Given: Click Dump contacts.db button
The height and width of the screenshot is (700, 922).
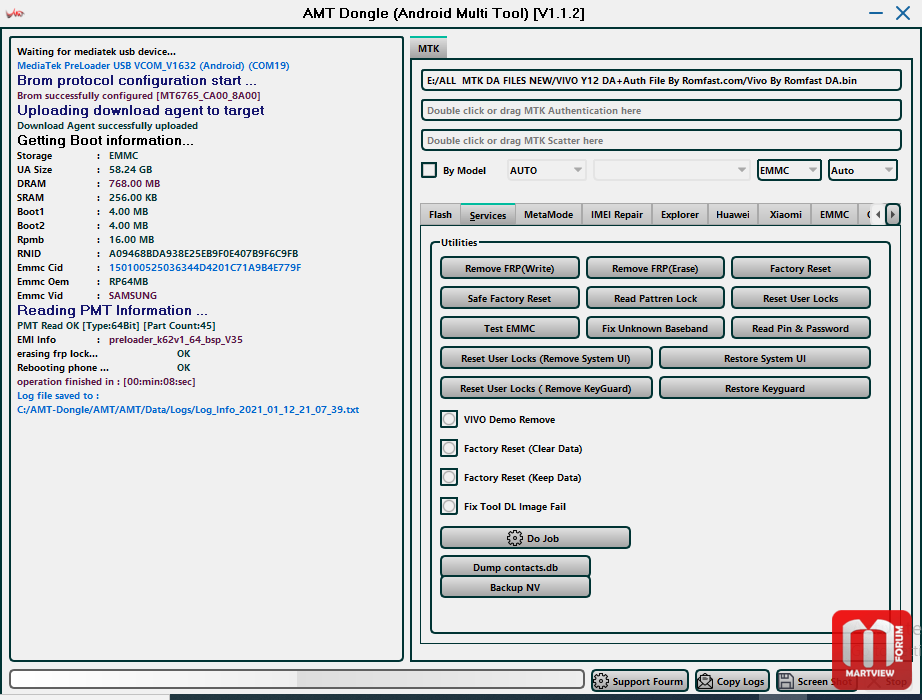Looking at the screenshot, I should [515, 567].
